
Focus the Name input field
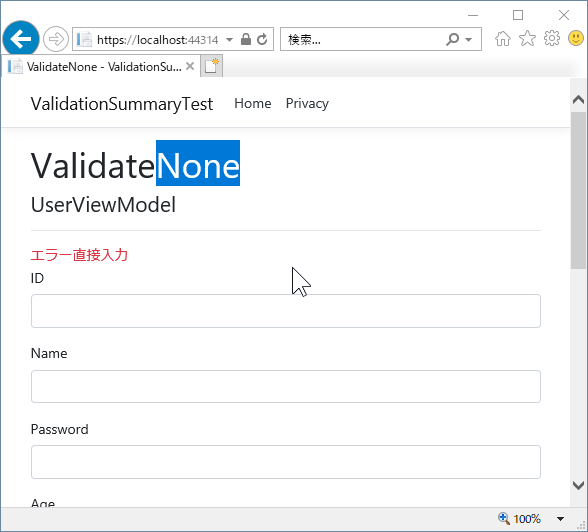(x=286, y=387)
